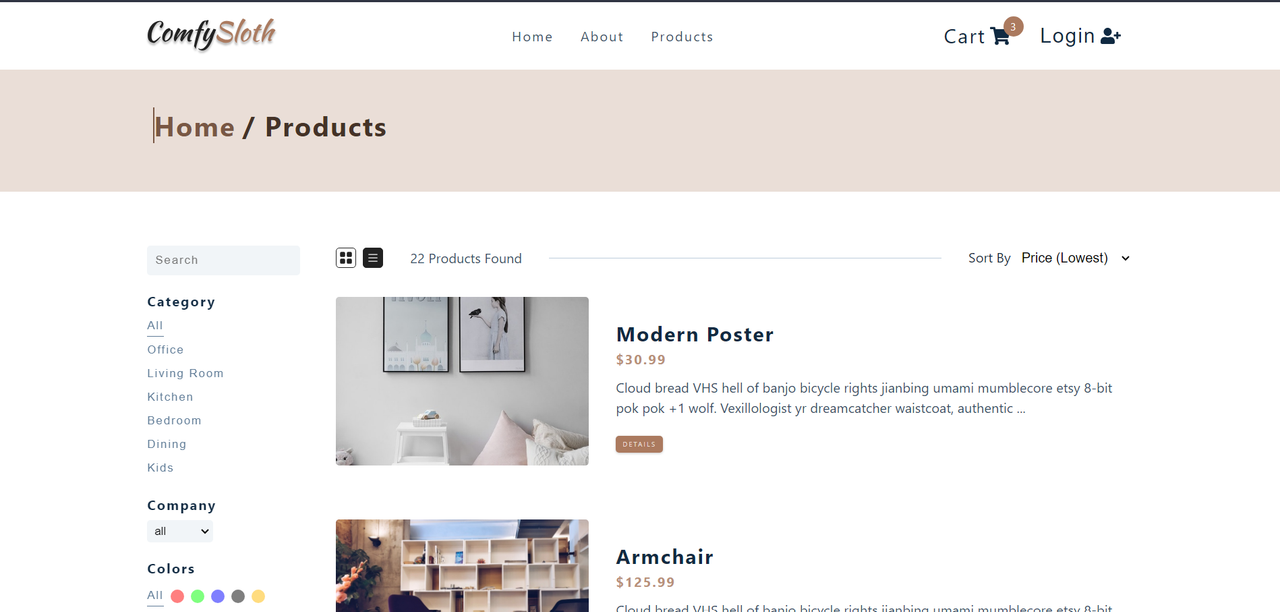Switch to grid view layout
The width and height of the screenshot is (1280, 612).
[x=346, y=258]
